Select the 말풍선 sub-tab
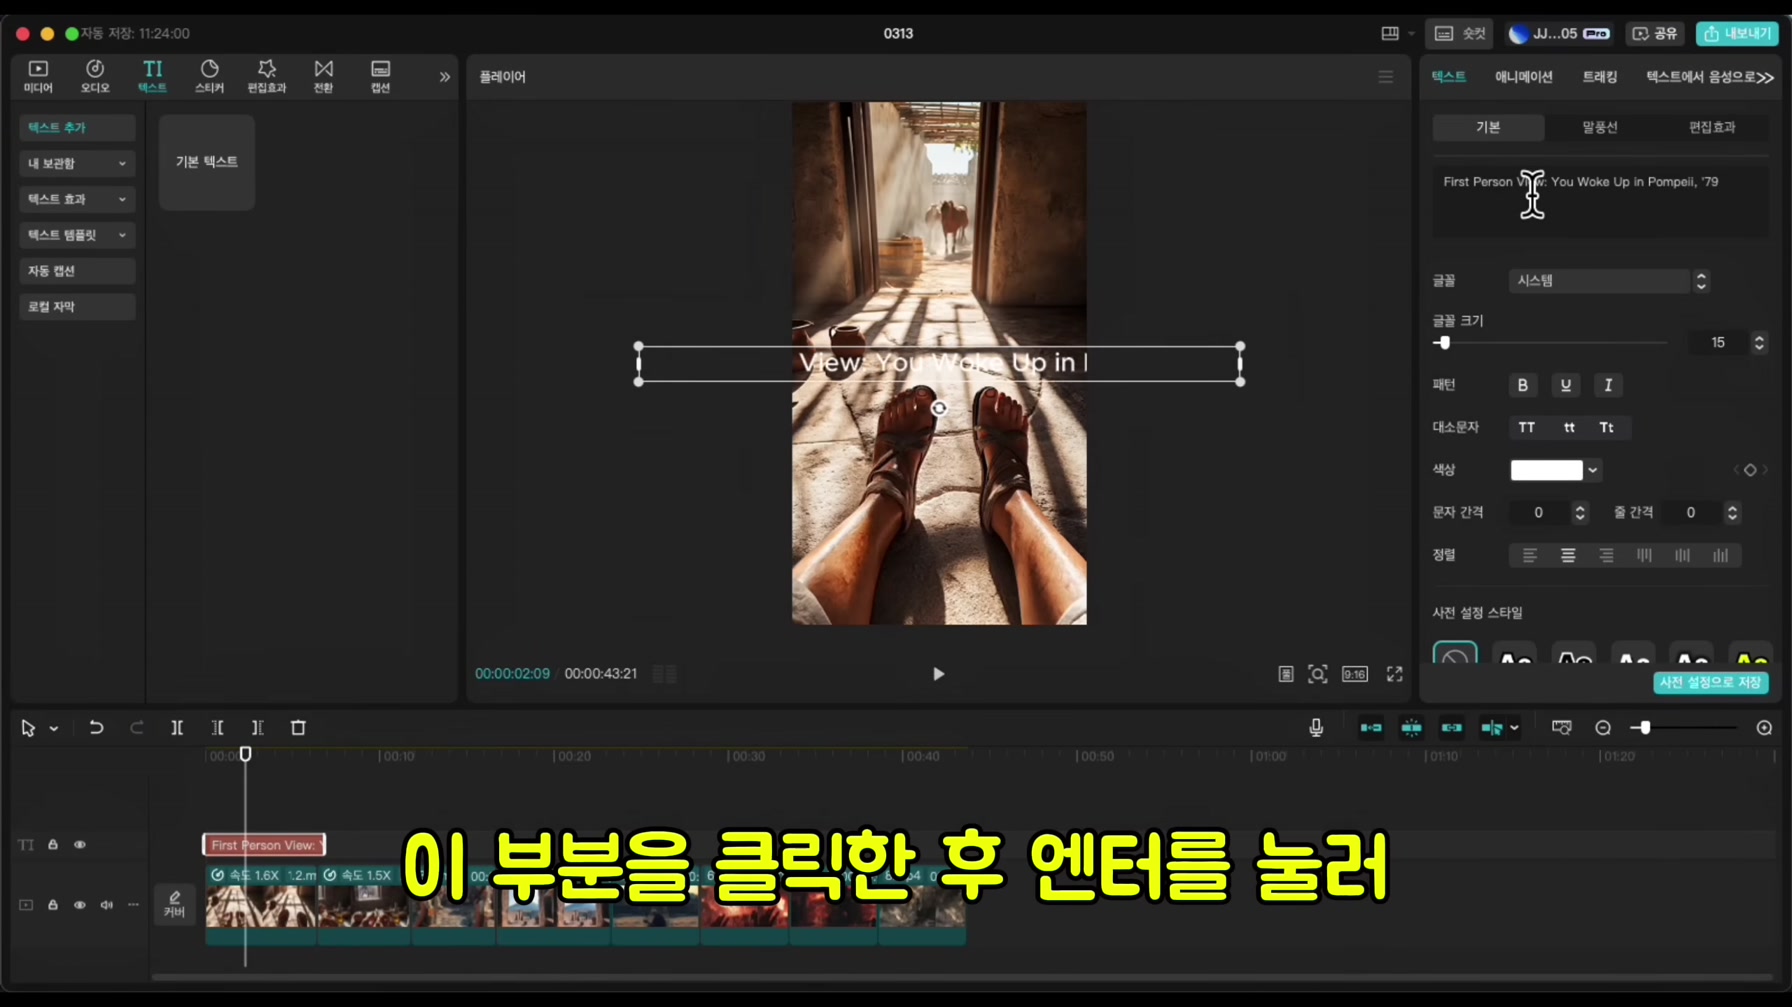 tap(1600, 127)
